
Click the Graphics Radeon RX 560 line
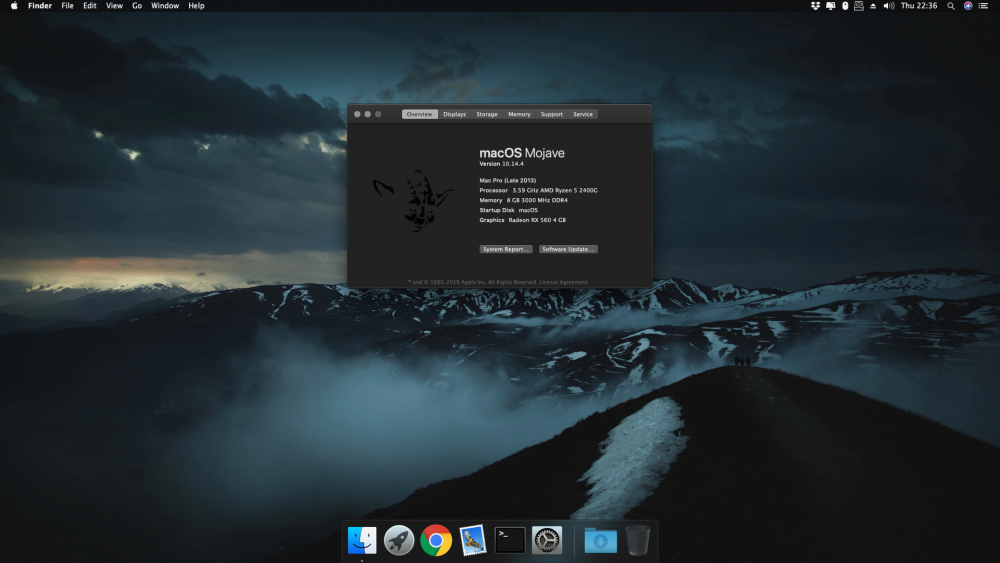pyautogui.click(x=522, y=220)
